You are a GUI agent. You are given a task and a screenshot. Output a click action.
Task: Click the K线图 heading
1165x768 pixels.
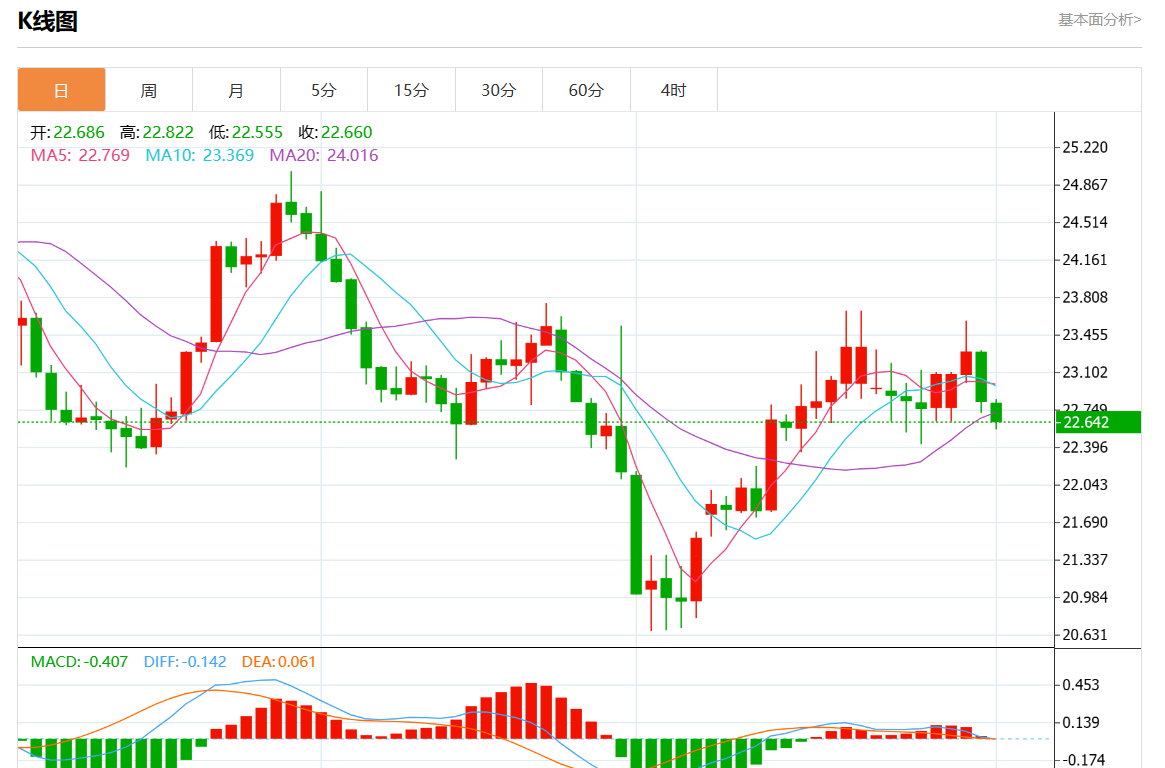(48, 22)
